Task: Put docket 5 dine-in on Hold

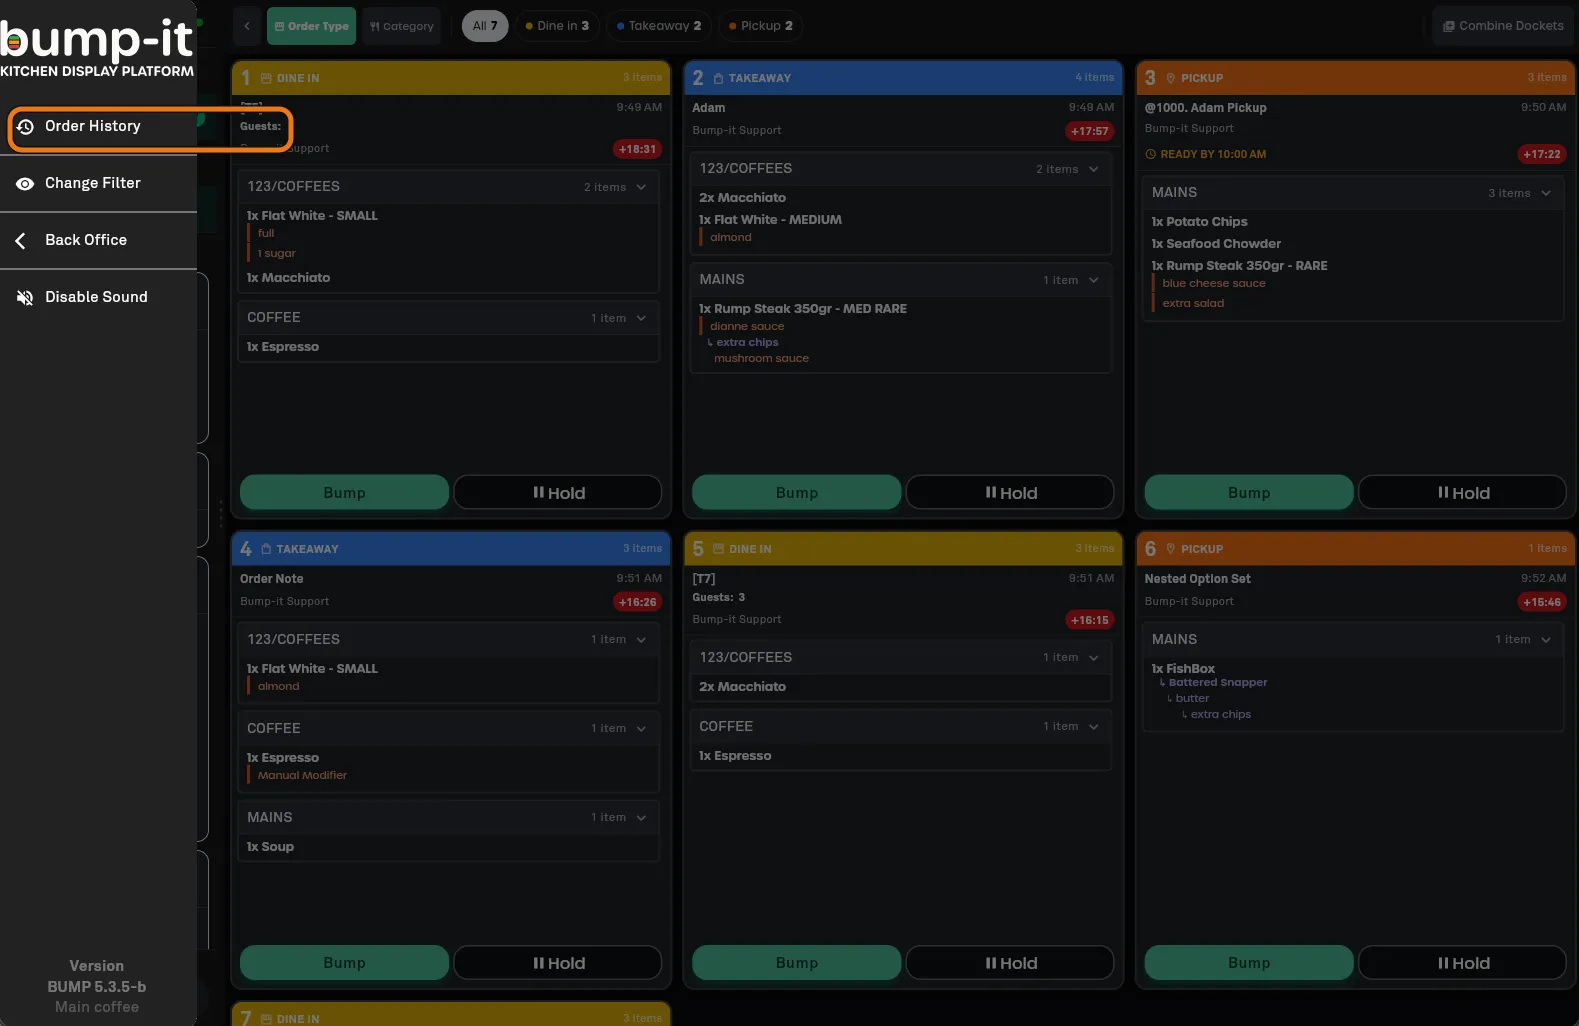Action: [1010, 963]
